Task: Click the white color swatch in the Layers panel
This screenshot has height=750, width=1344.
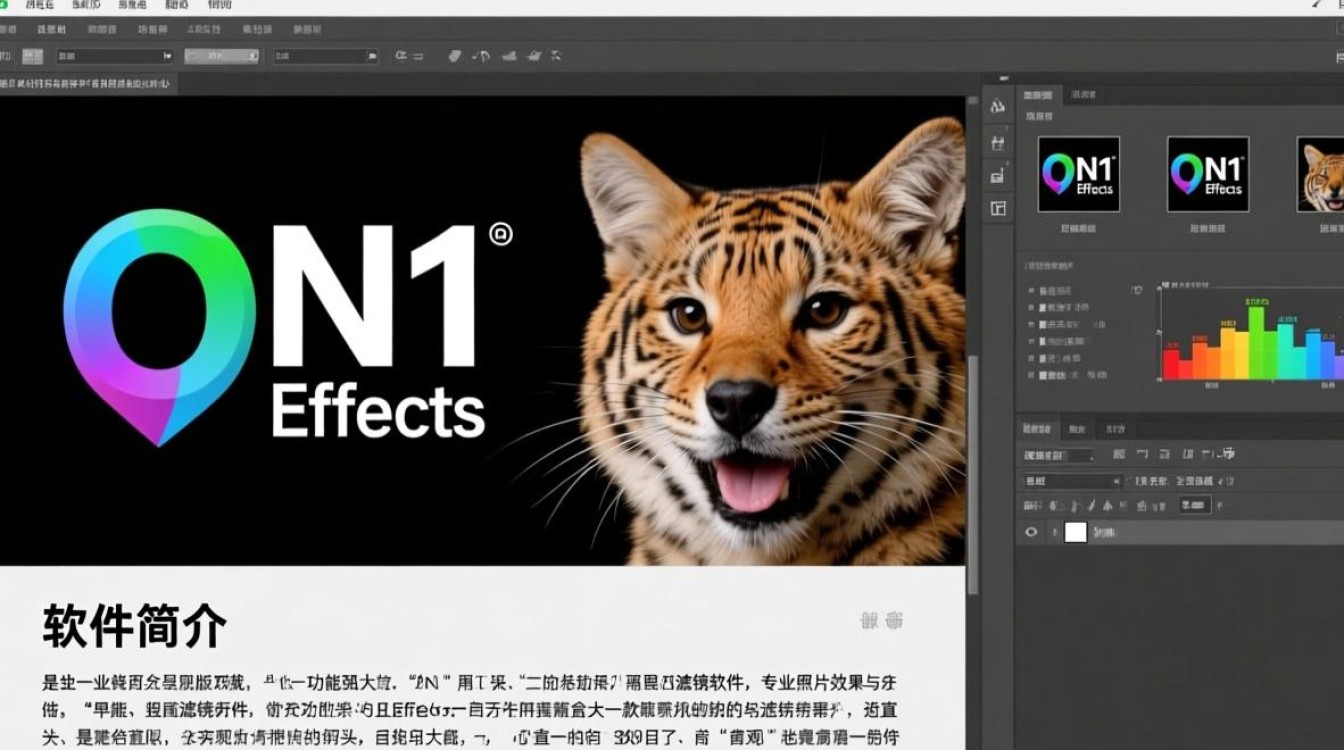Action: coord(1076,531)
